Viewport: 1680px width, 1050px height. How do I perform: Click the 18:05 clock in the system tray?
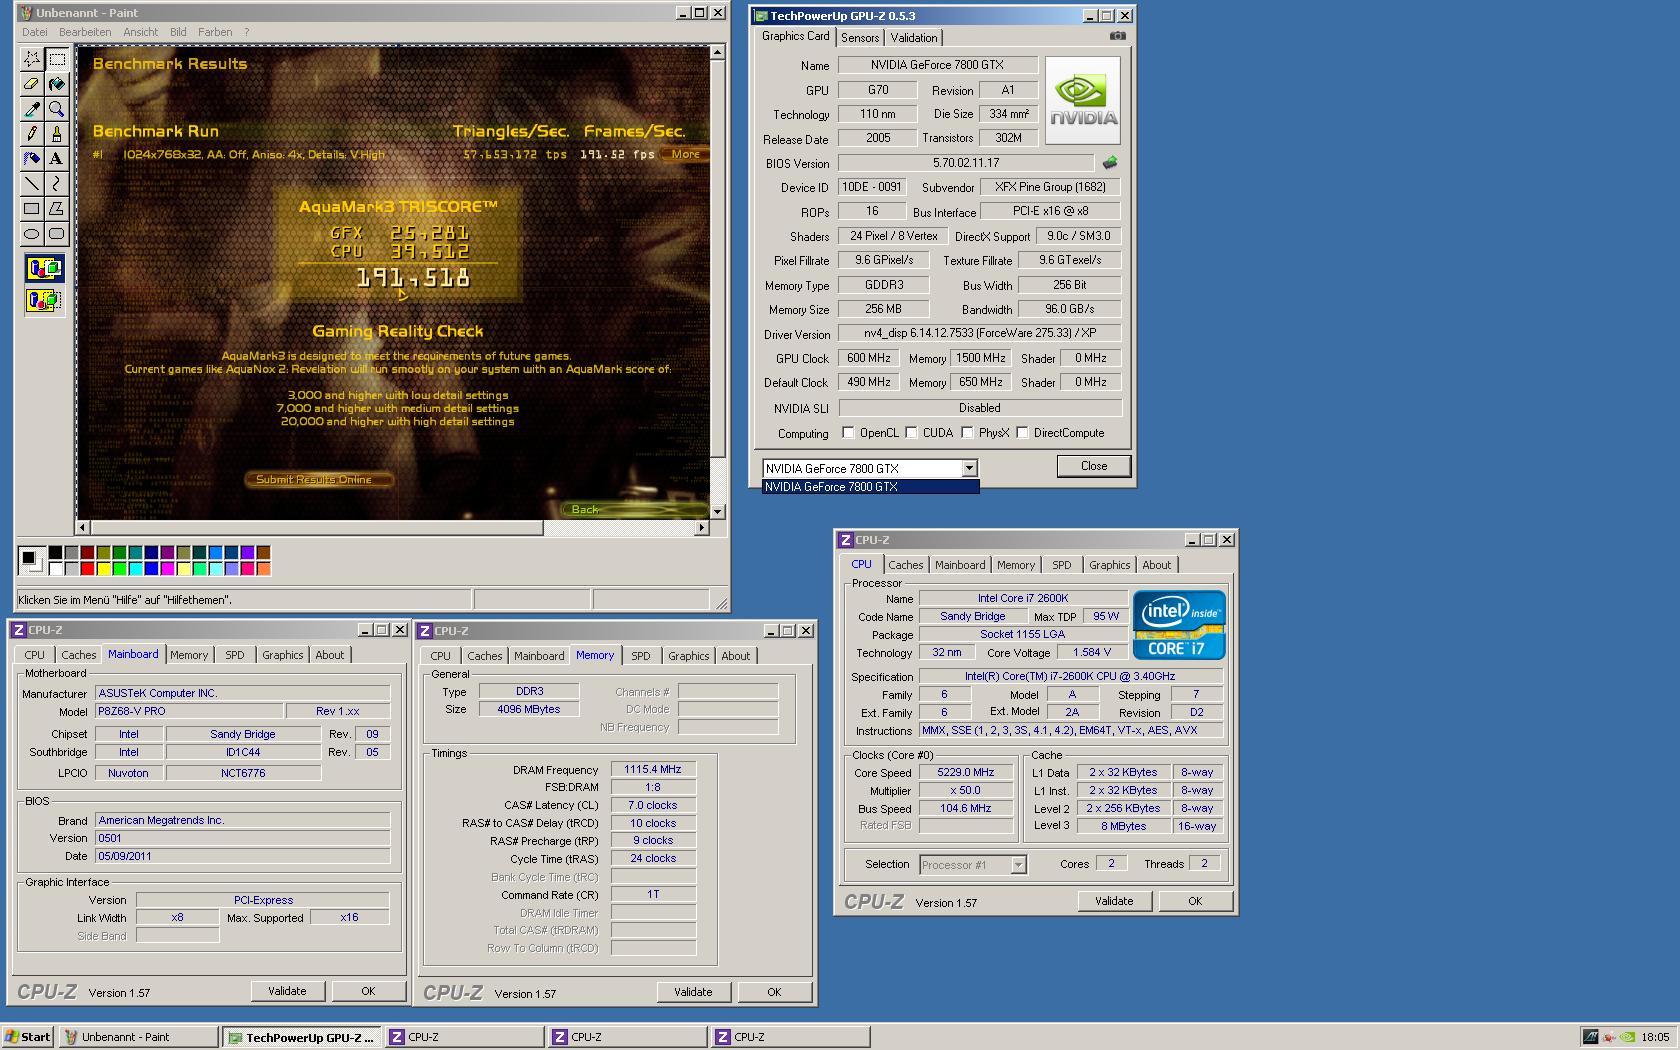(1655, 1037)
